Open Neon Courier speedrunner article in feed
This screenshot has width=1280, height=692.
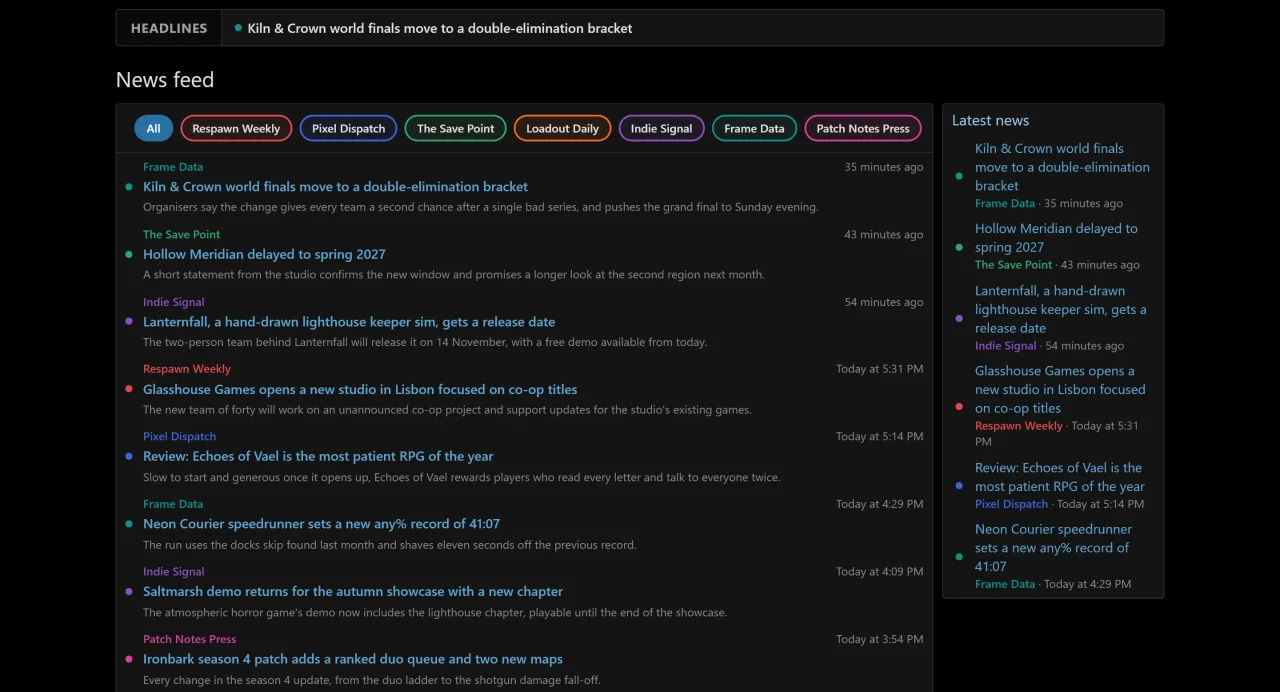point(321,524)
